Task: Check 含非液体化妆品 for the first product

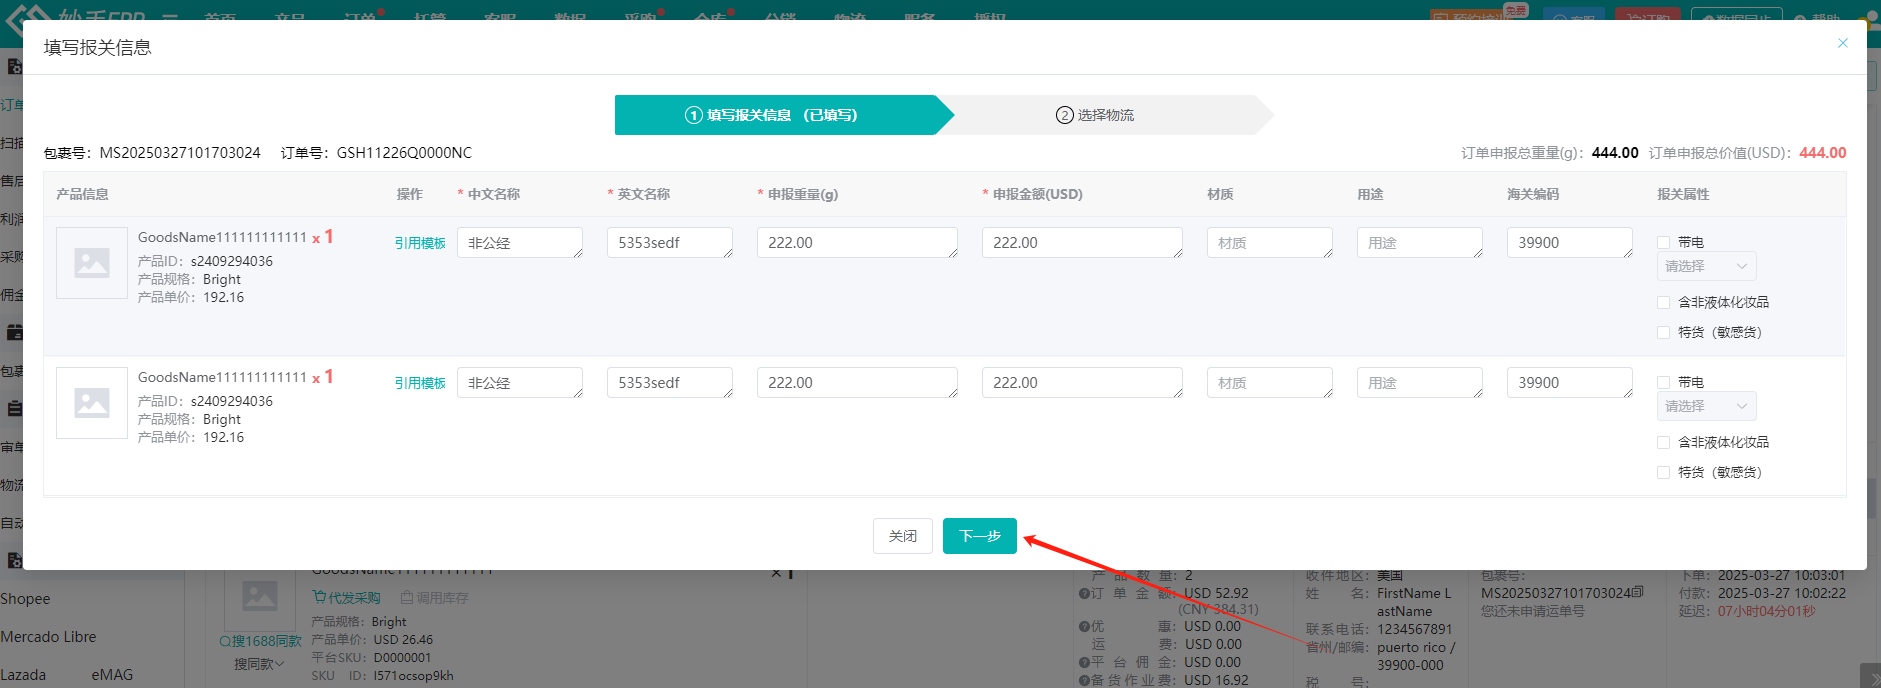Action: 1664,303
